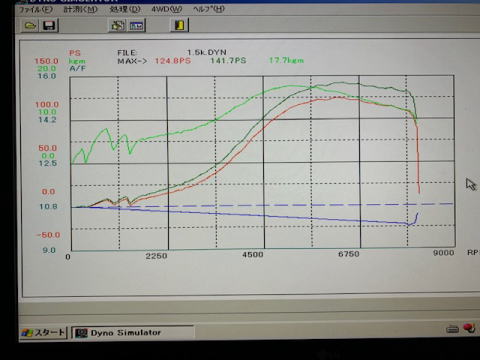Click the red tray icon in taskbar
Viewport: 480px width, 360px height.
(469, 328)
